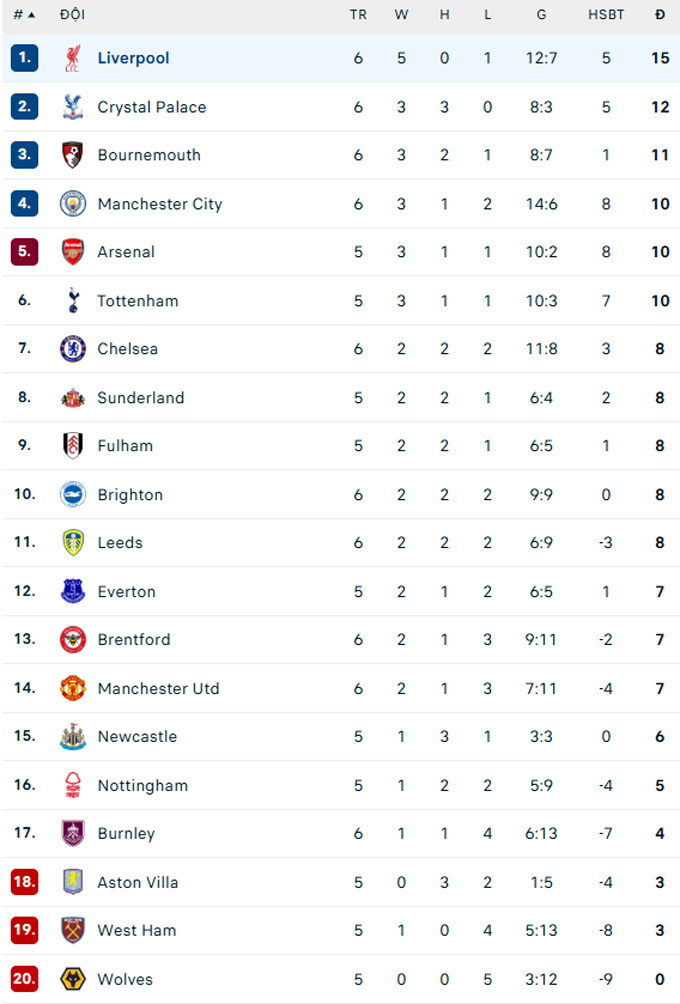680x1004 pixels.
Task: Click the Manchester City badge icon
Action: point(72,204)
